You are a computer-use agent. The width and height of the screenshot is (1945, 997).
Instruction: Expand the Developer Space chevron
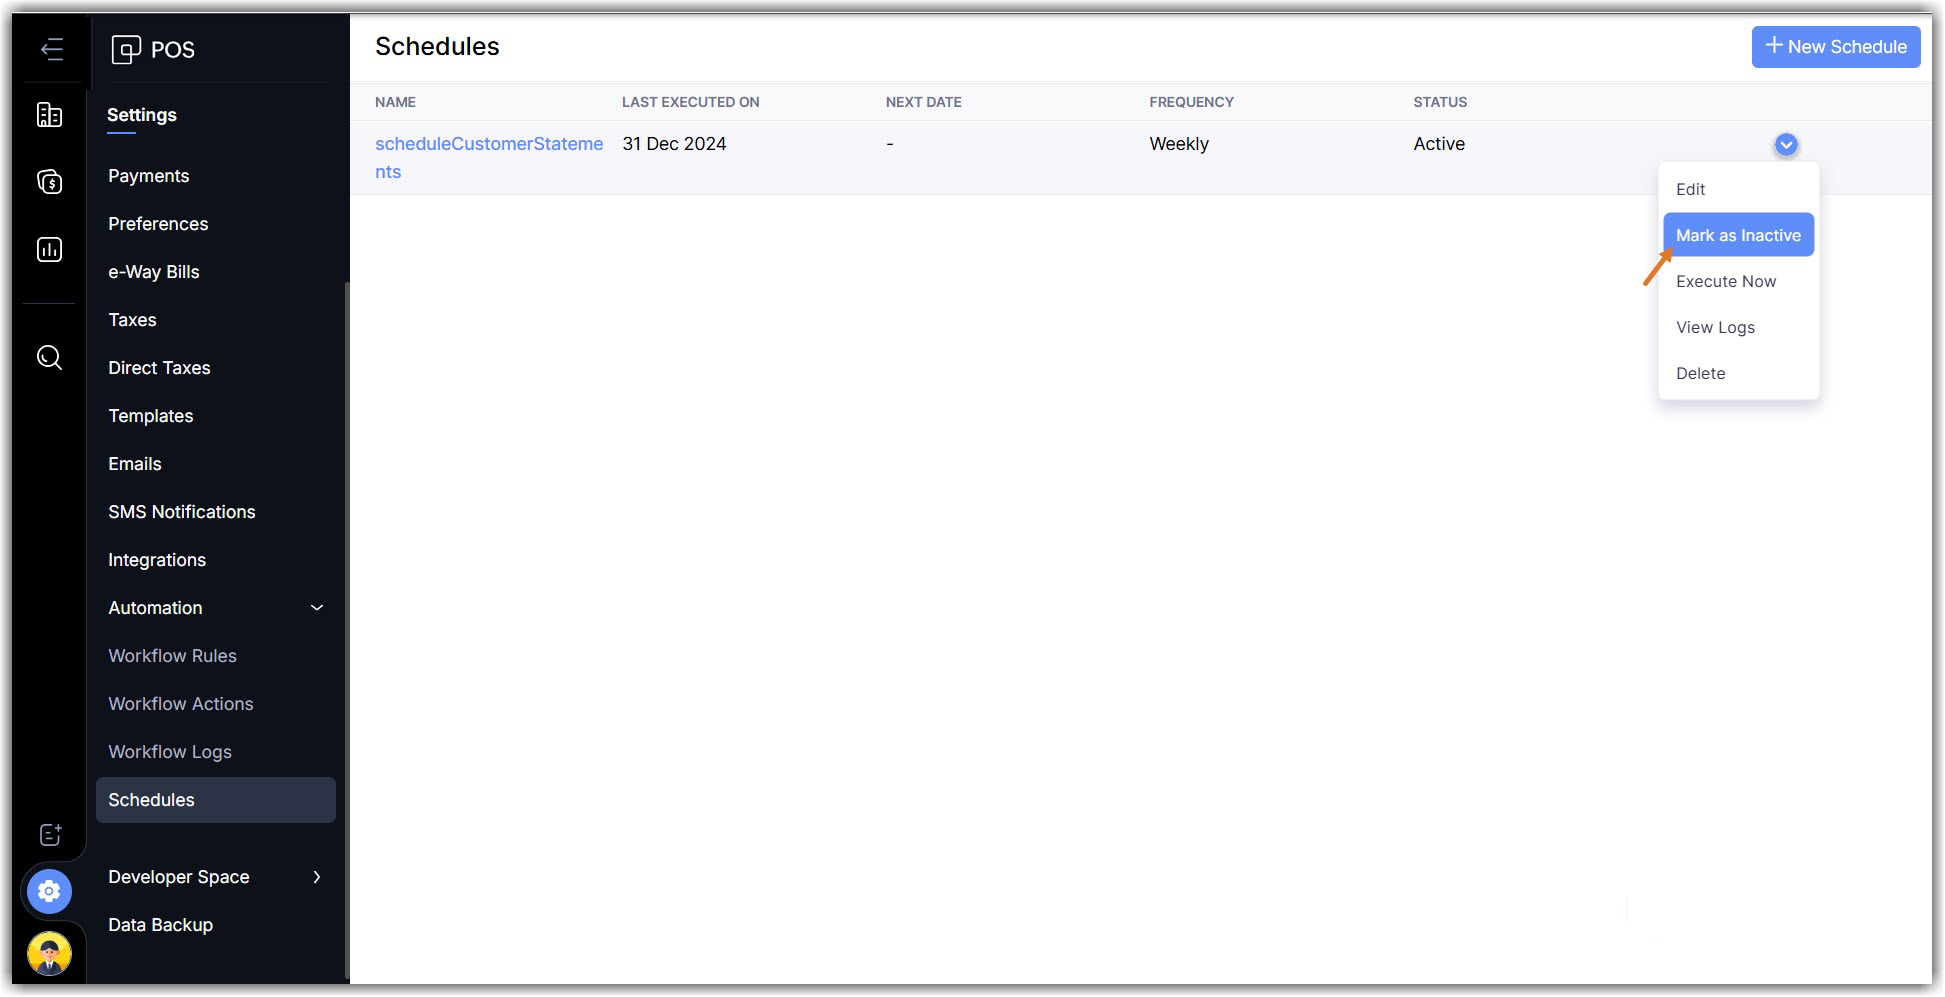[317, 877]
